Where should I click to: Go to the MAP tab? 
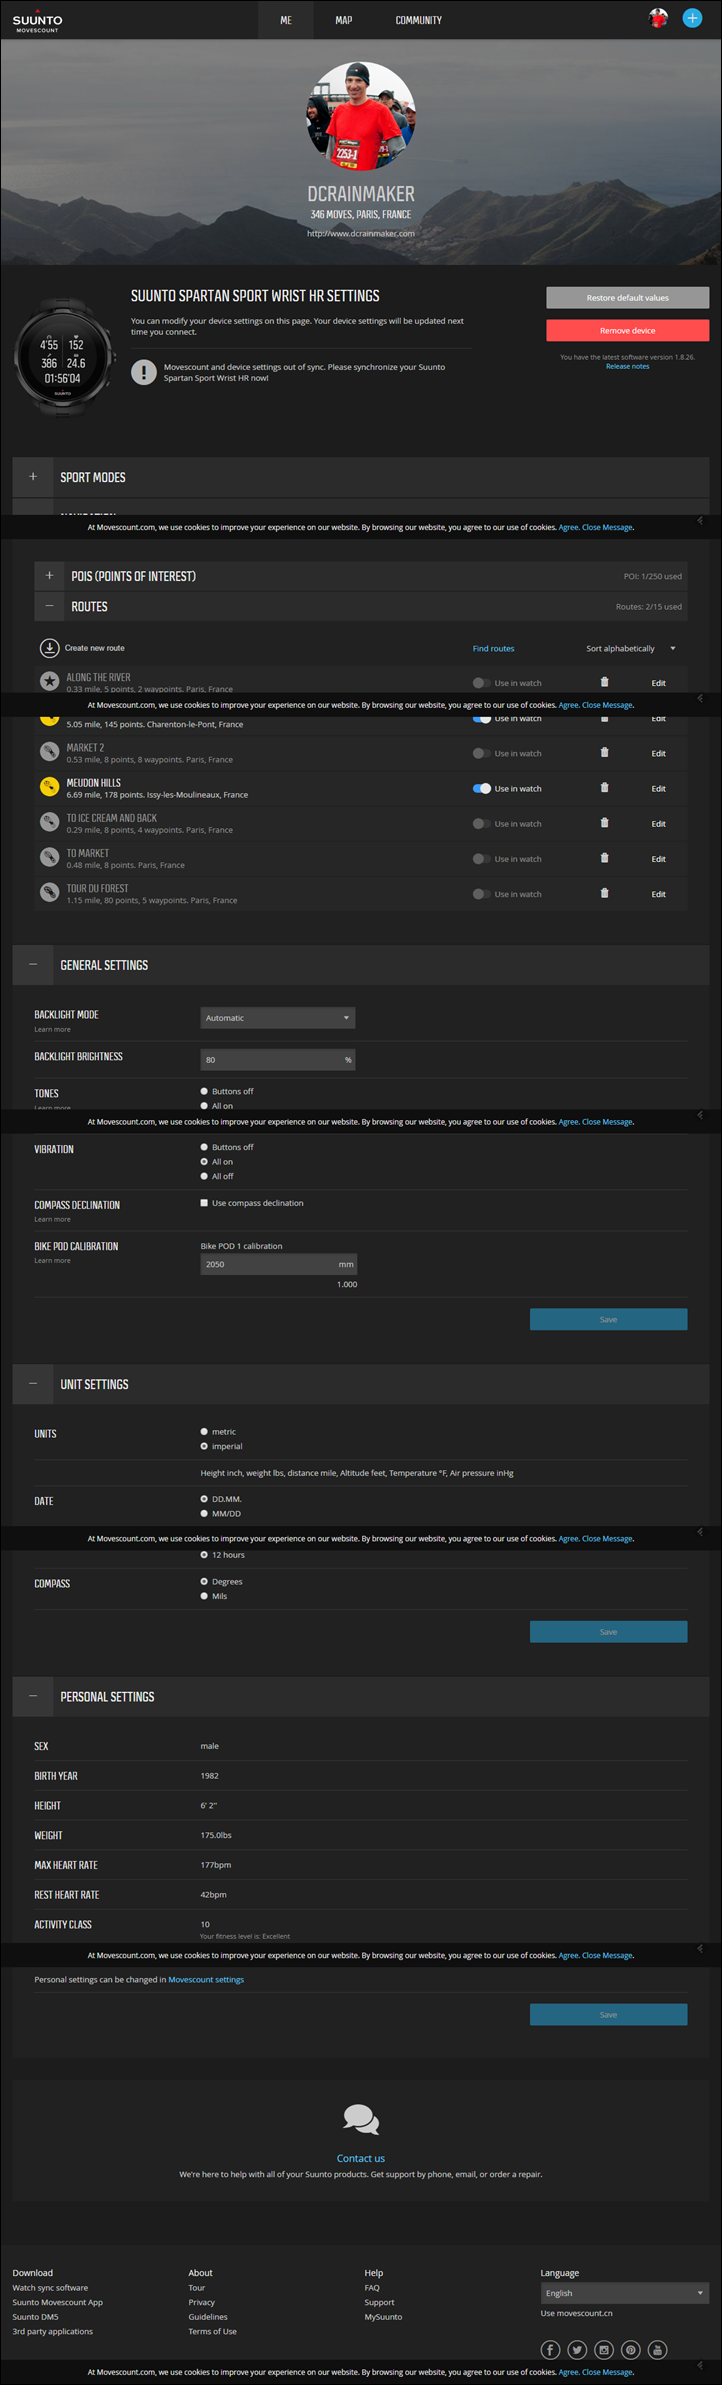pyautogui.click(x=344, y=20)
